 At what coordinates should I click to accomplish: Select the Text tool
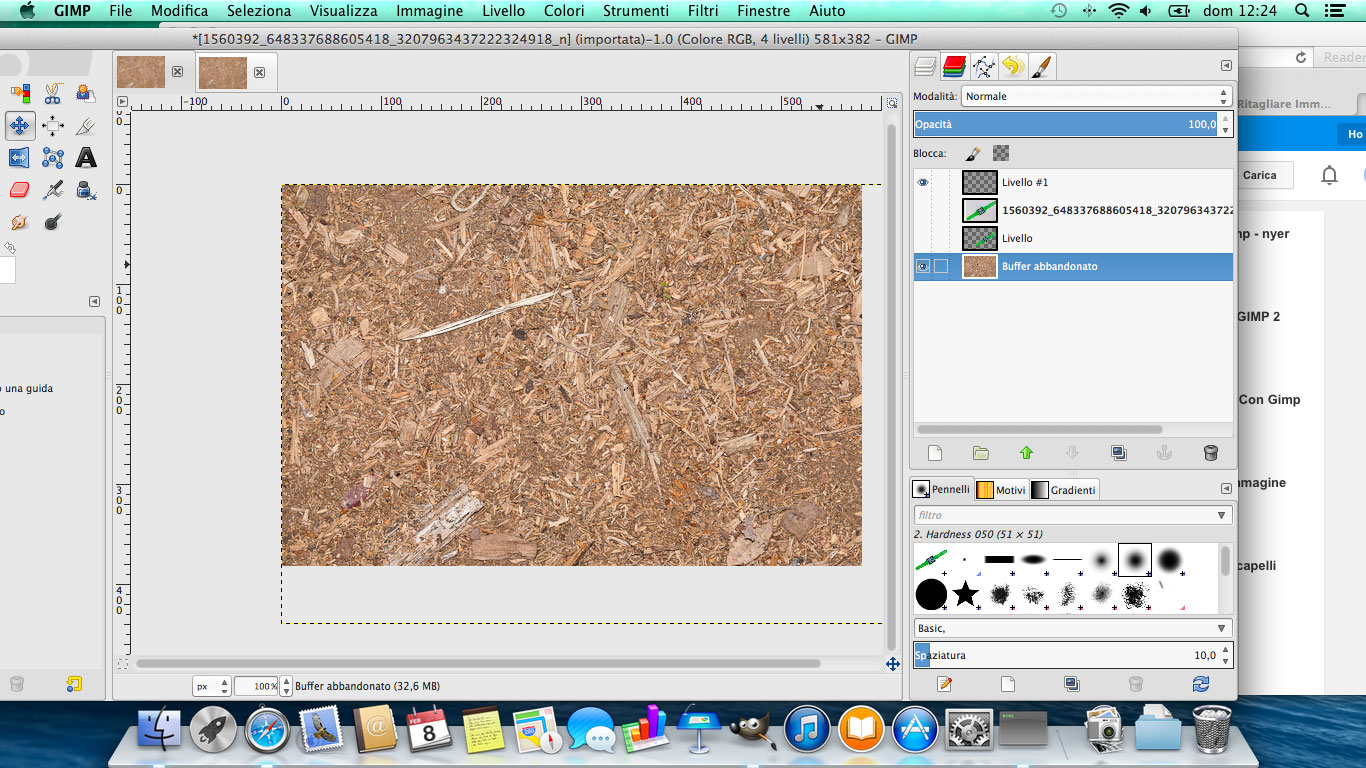(x=86, y=158)
